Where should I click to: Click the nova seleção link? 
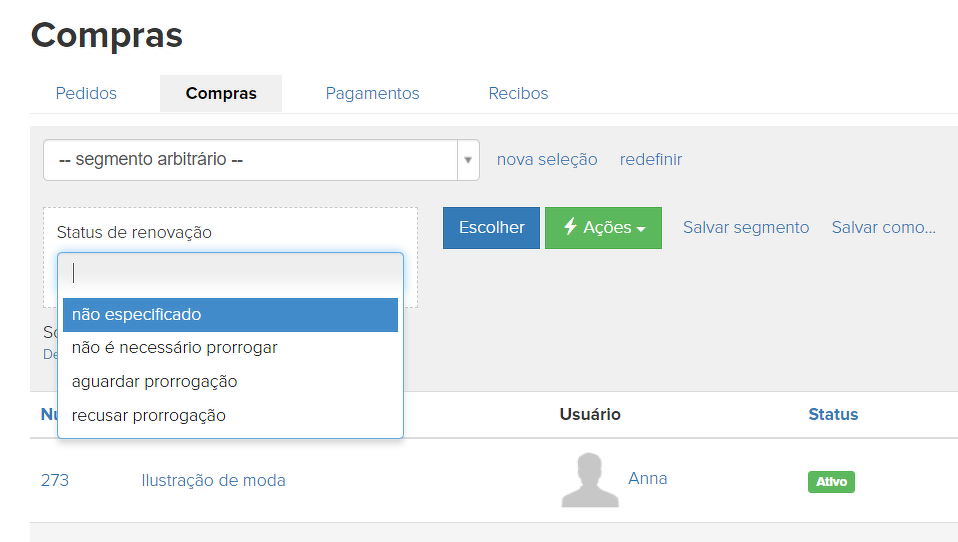(547, 160)
